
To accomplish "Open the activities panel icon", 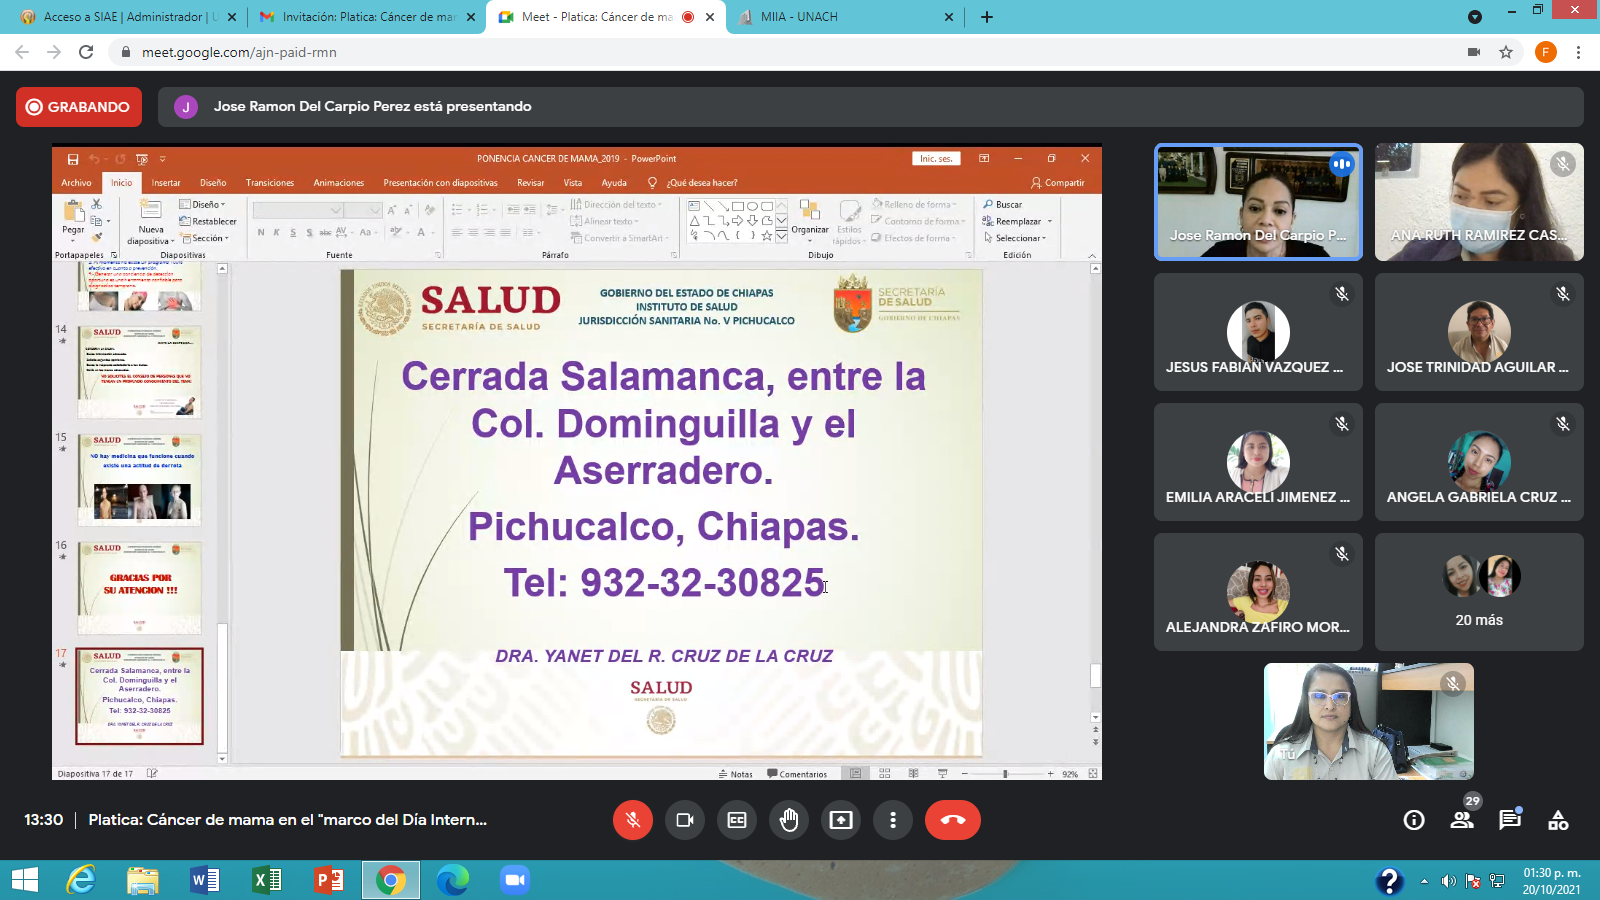I will click(1558, 820).
